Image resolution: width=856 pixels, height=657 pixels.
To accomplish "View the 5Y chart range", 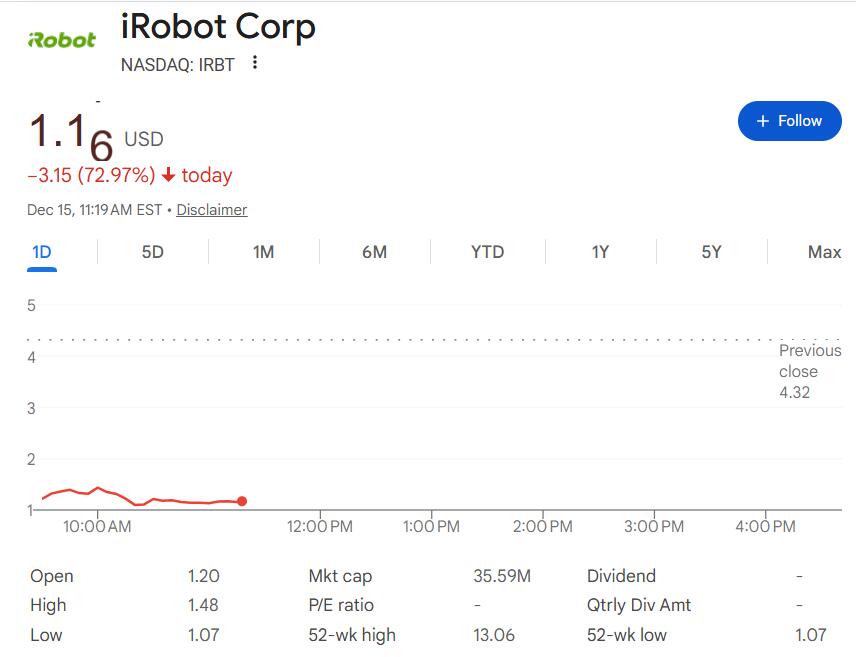I will coord(711,252).
